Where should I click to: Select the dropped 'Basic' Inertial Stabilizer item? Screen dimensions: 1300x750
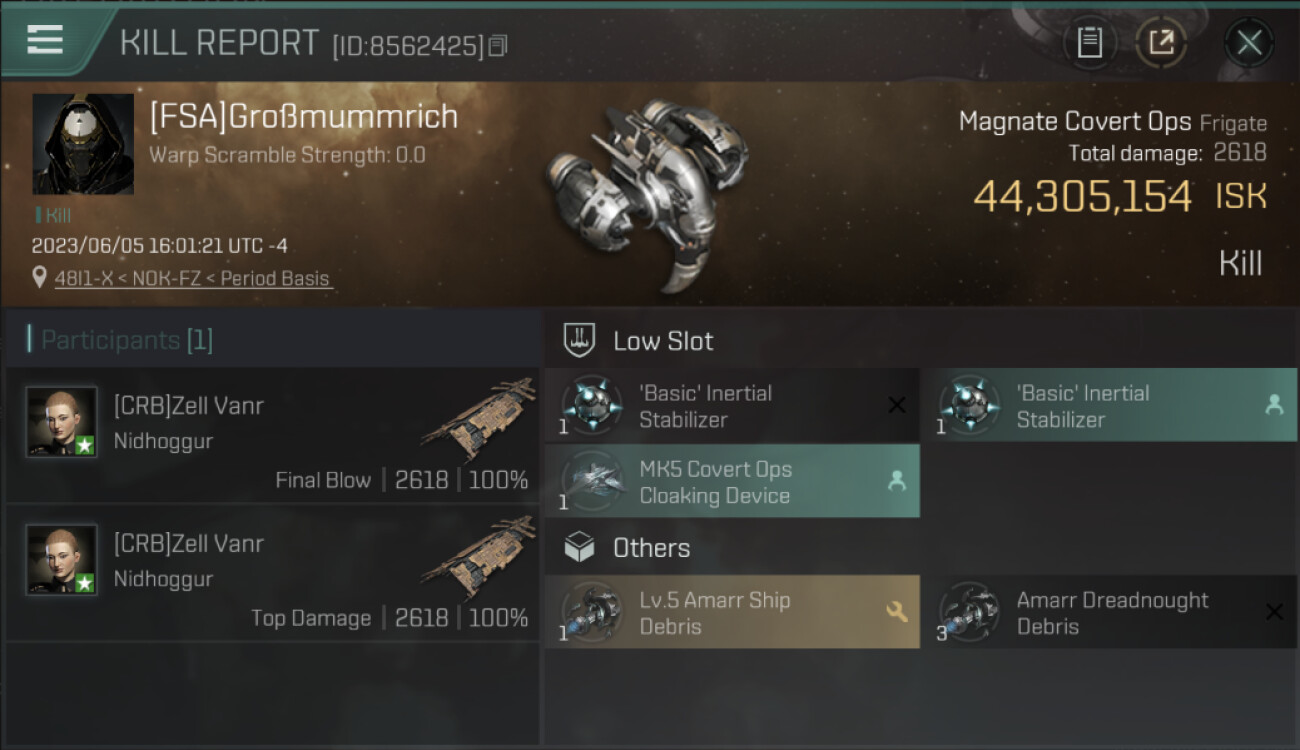[1108, 406]
